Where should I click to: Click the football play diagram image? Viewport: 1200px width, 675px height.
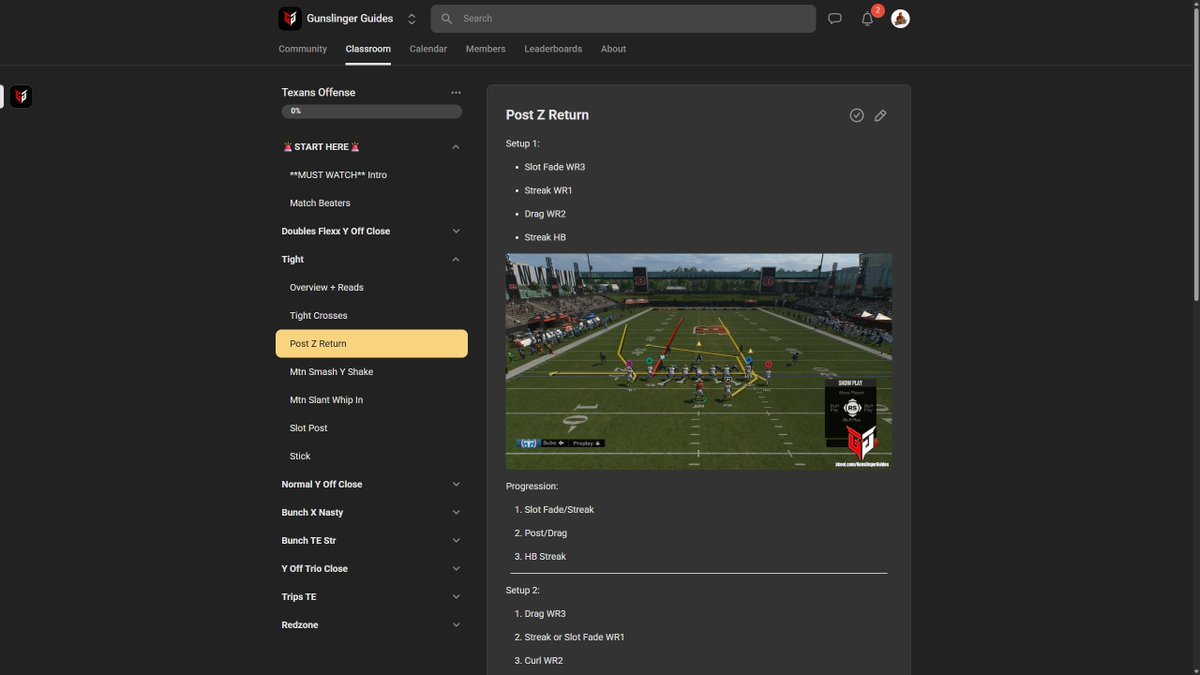[x=698, y=362]
